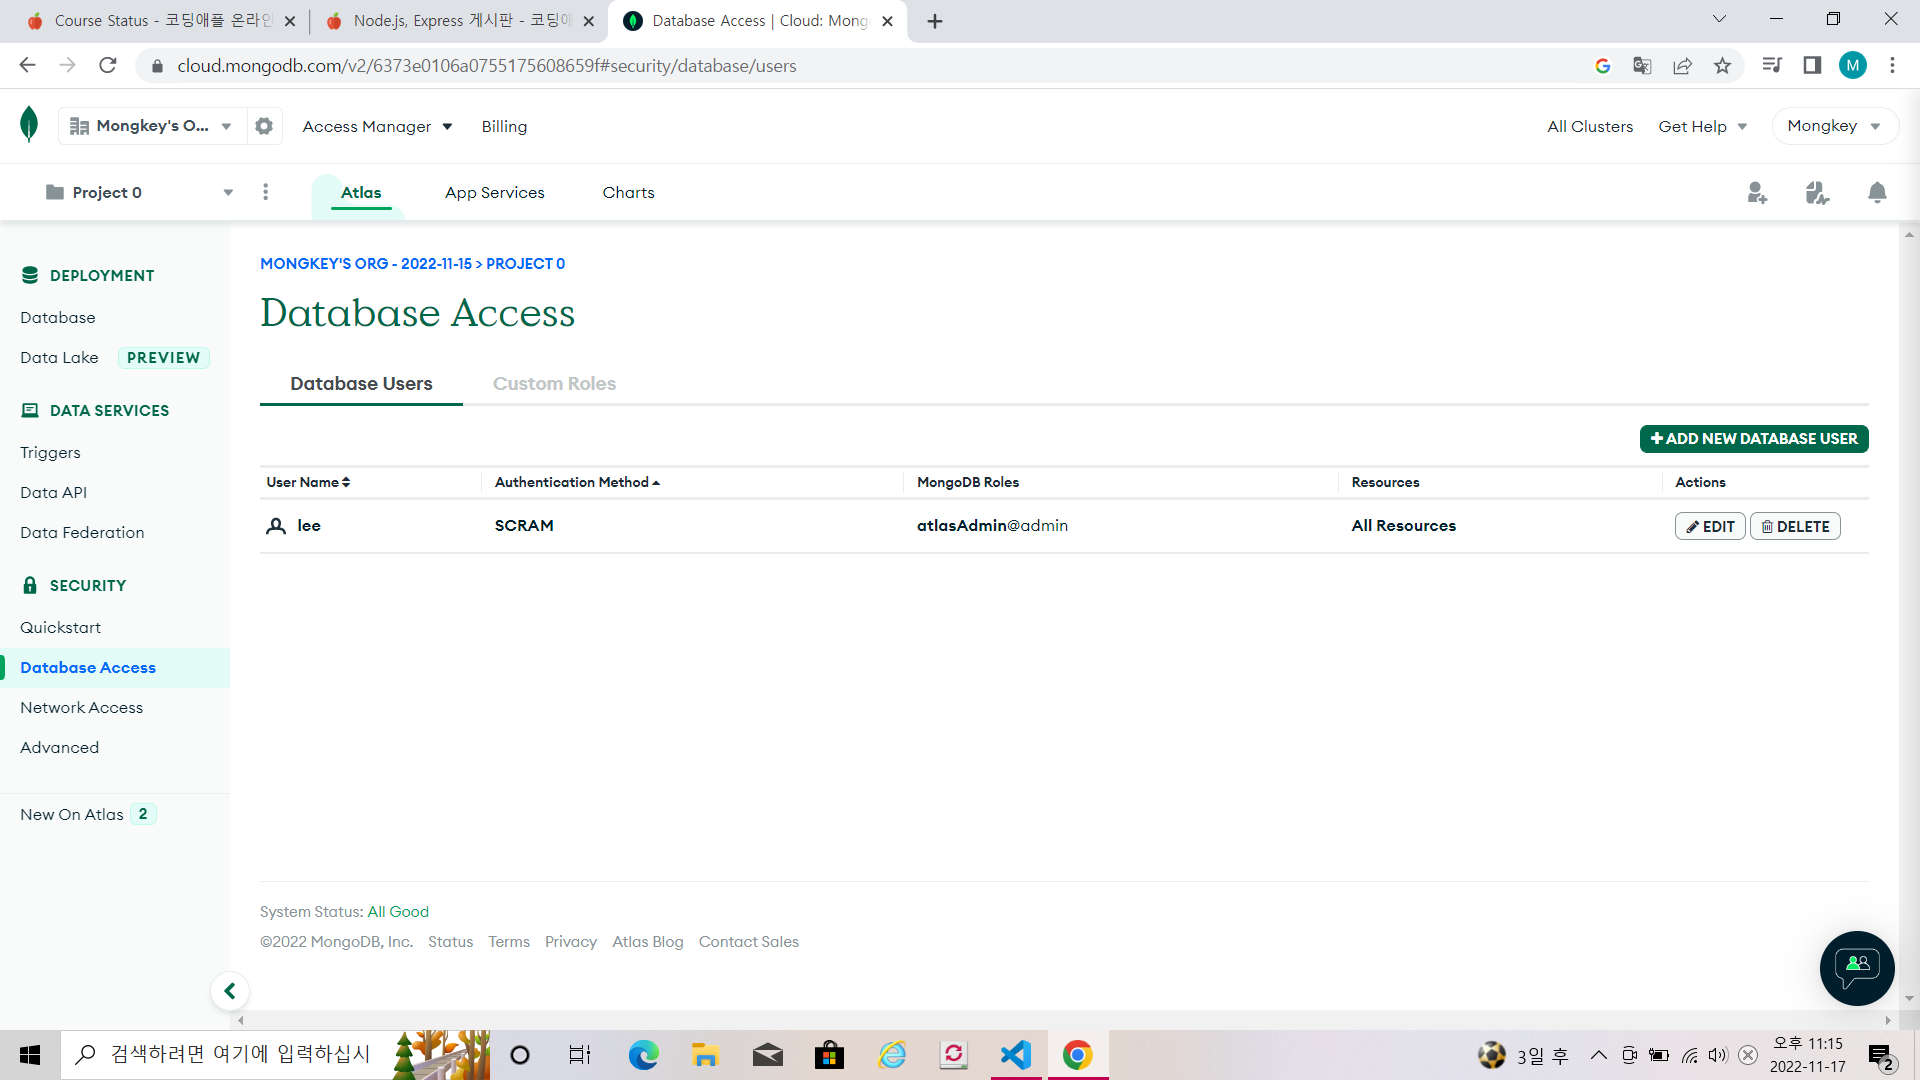This screenshot has height=1080, width=1920.
Task: Switch to Charts tab
Action: (628, 192)
